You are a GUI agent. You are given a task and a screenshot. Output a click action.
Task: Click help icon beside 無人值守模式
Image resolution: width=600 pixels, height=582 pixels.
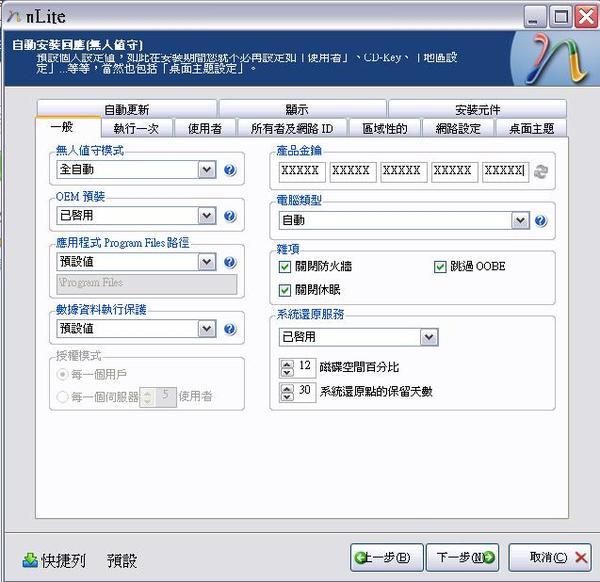tap(230, 170)
